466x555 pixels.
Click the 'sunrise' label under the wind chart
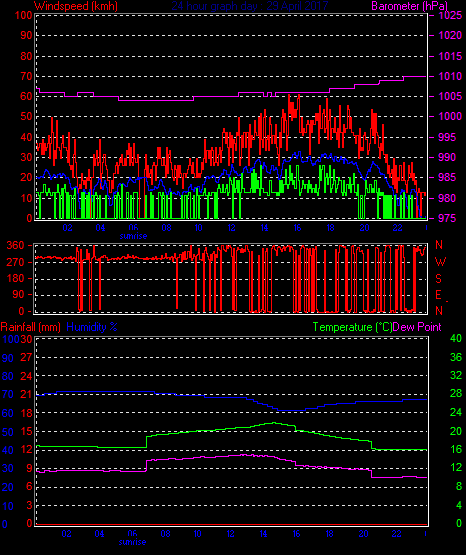point(133,236)
